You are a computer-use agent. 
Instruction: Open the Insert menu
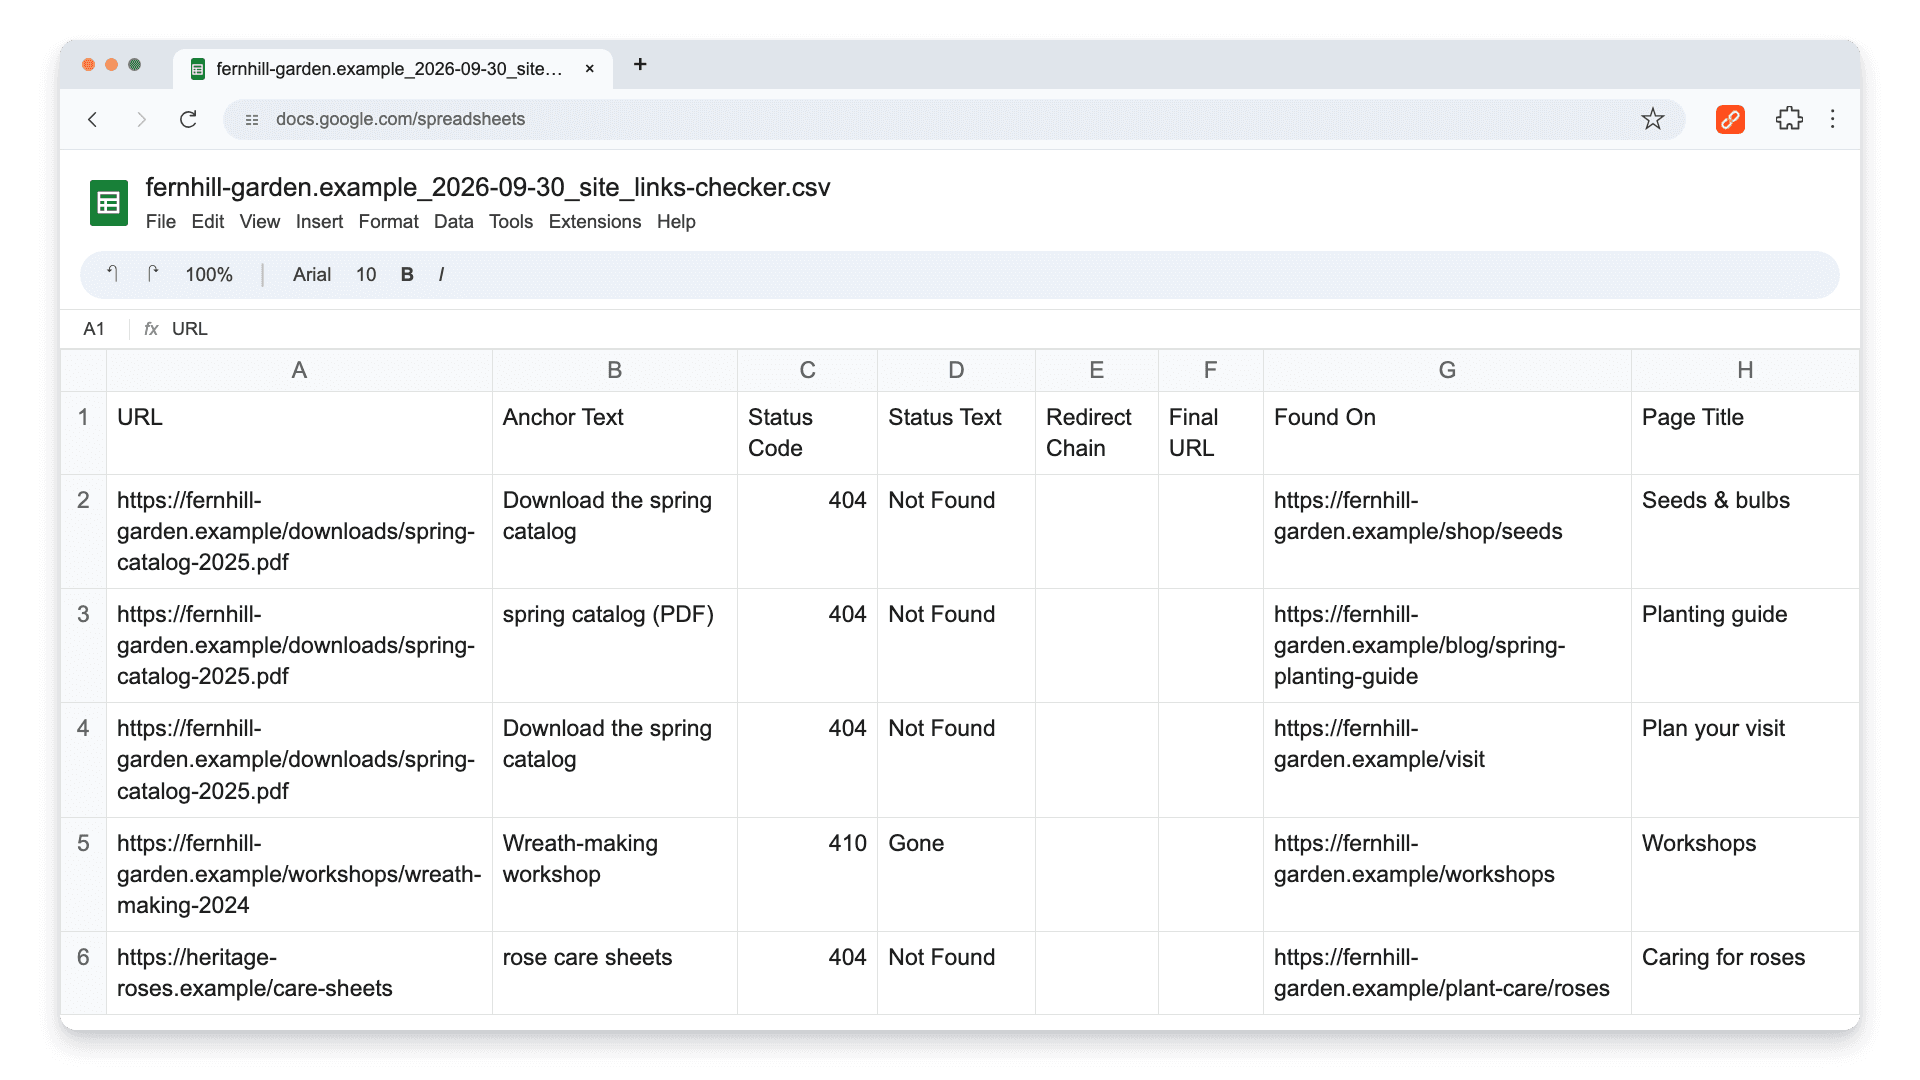pos(319,222)
